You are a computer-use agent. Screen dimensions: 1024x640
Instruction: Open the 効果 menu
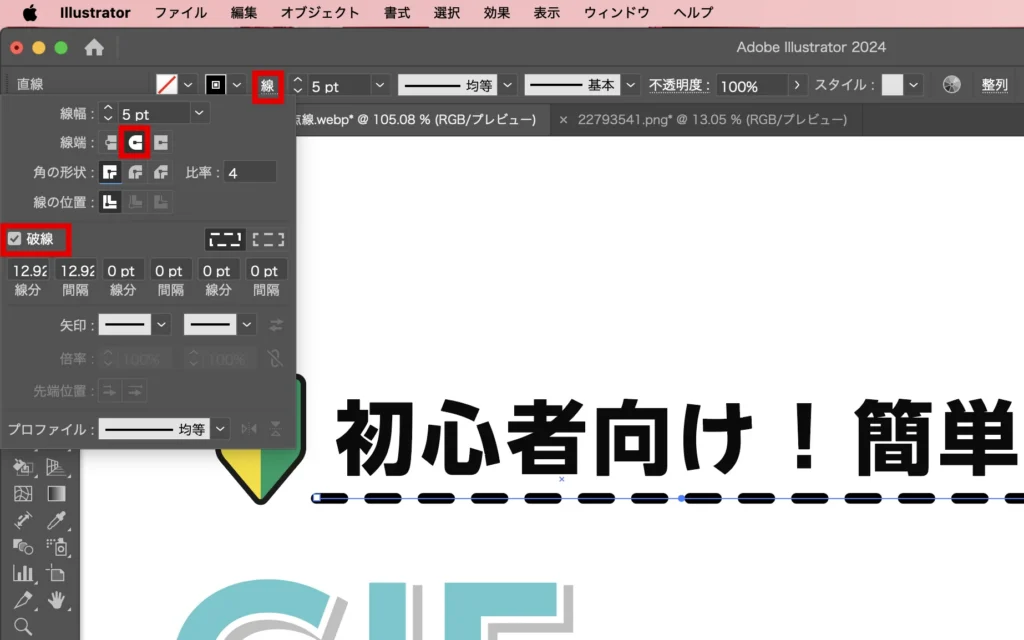pos(496,13)
